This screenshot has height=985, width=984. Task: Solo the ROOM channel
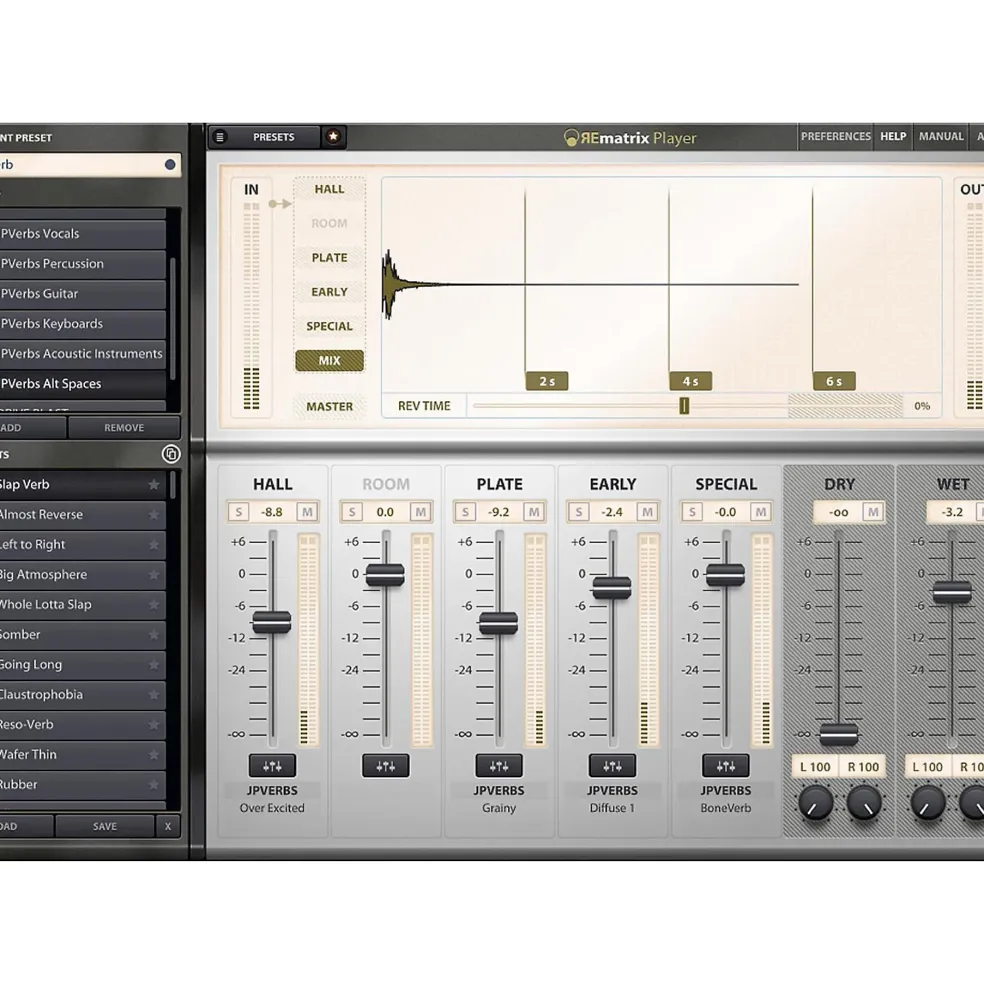pyautogui.click(x=352, y=512)
